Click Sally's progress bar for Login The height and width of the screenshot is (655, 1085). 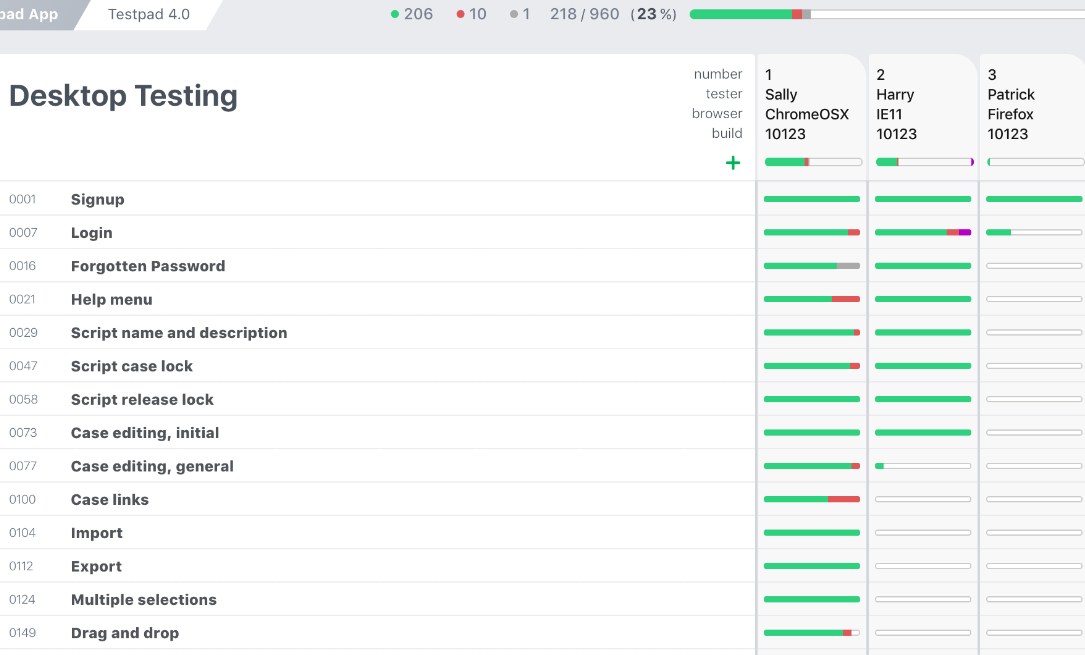tap(812, 232)
